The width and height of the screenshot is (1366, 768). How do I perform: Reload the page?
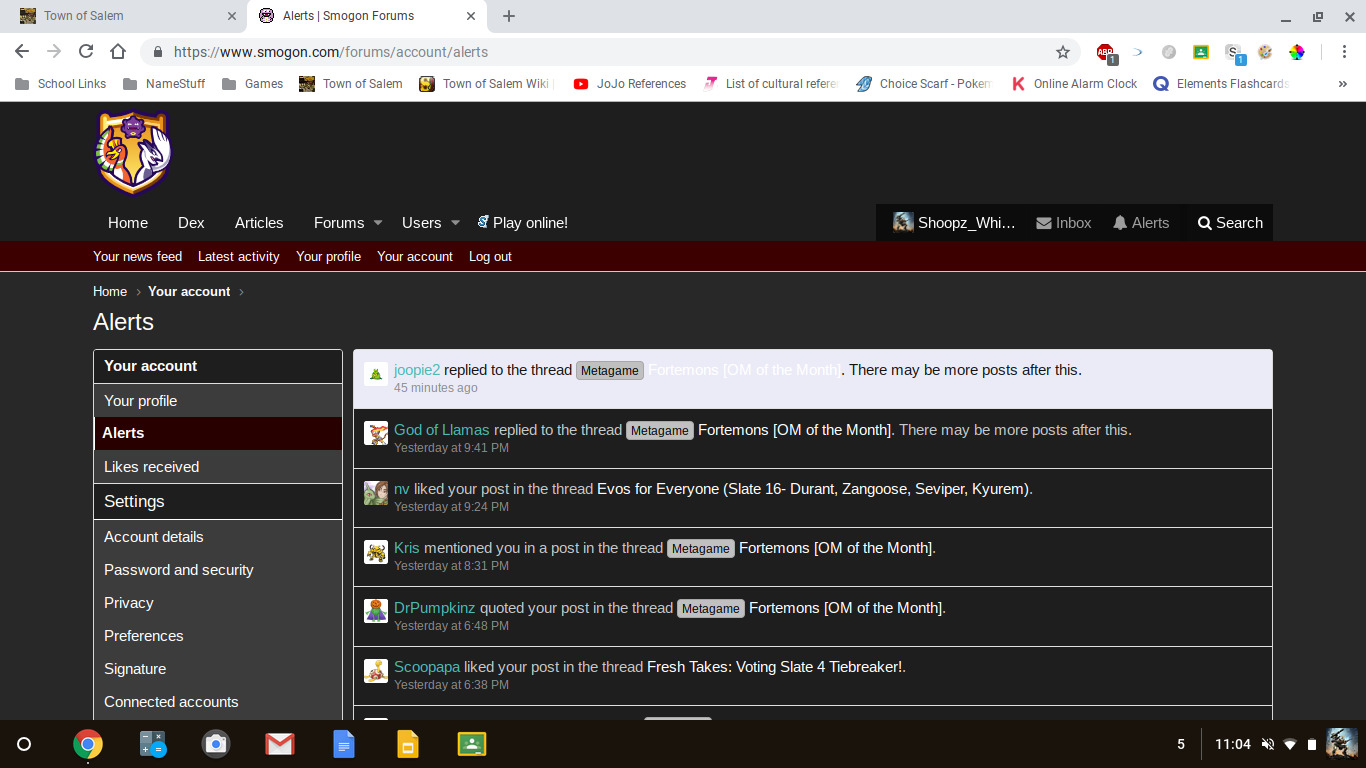86,52
